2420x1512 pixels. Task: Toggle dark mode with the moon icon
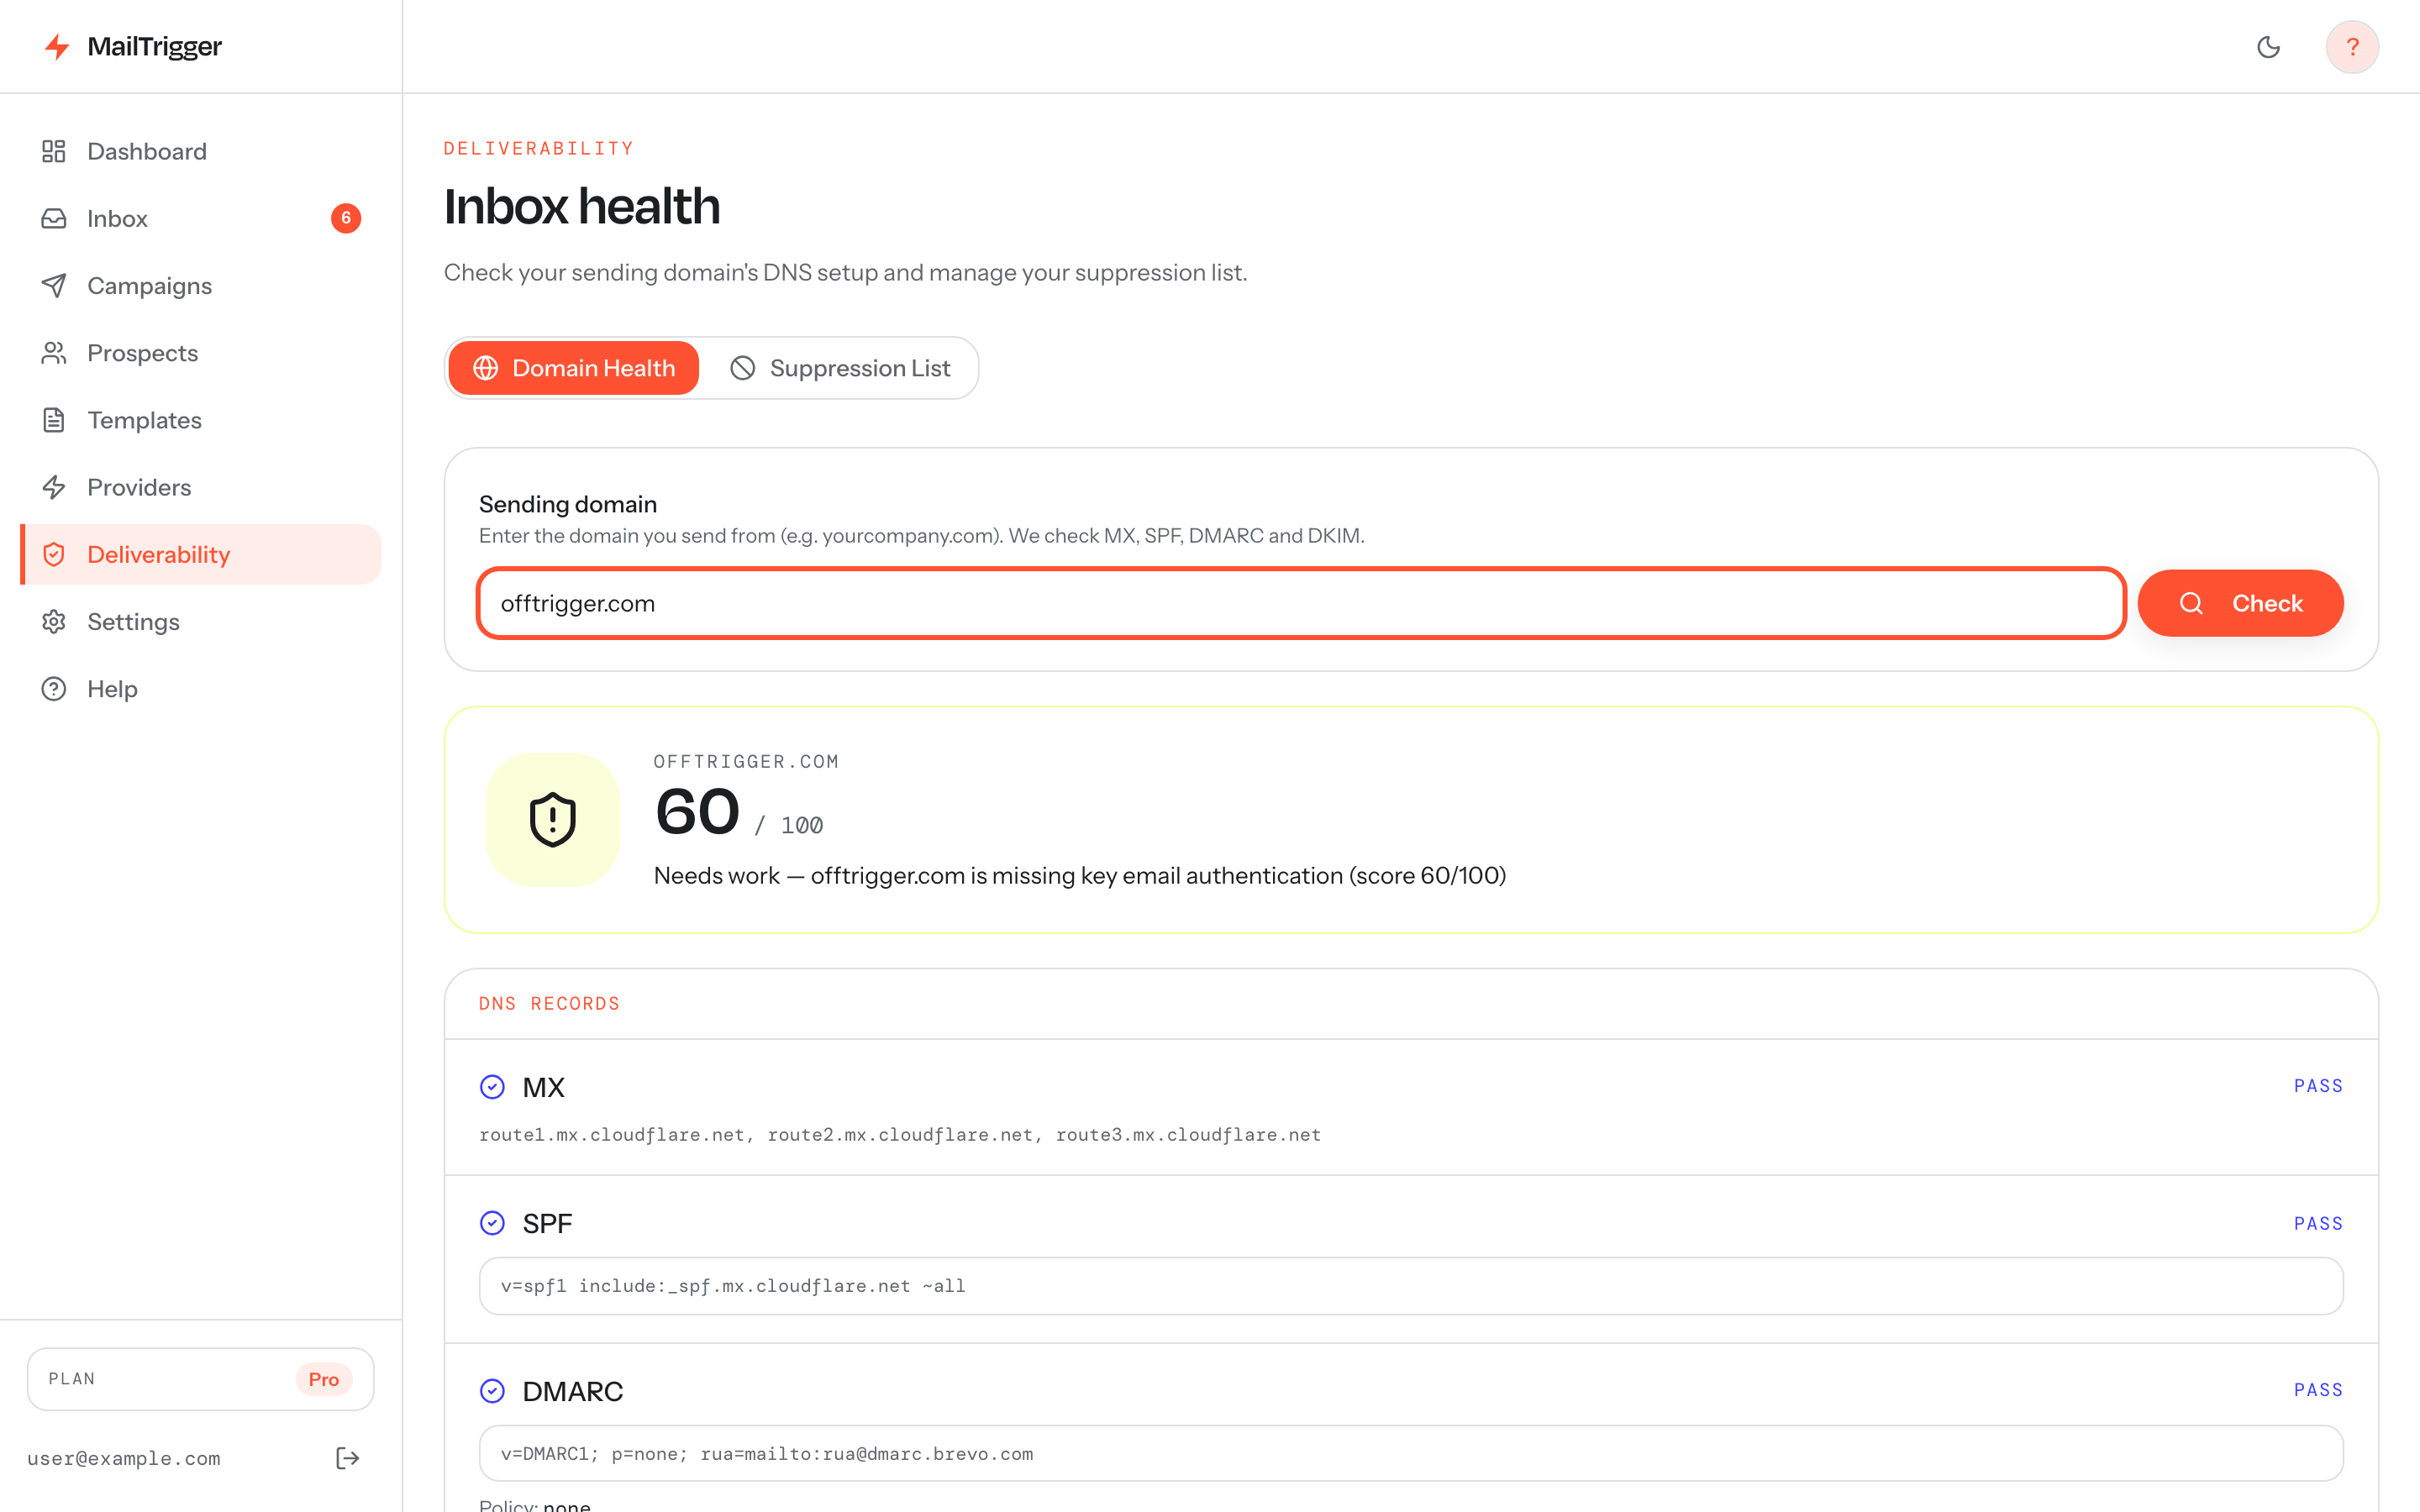(x=2268, y=47)
